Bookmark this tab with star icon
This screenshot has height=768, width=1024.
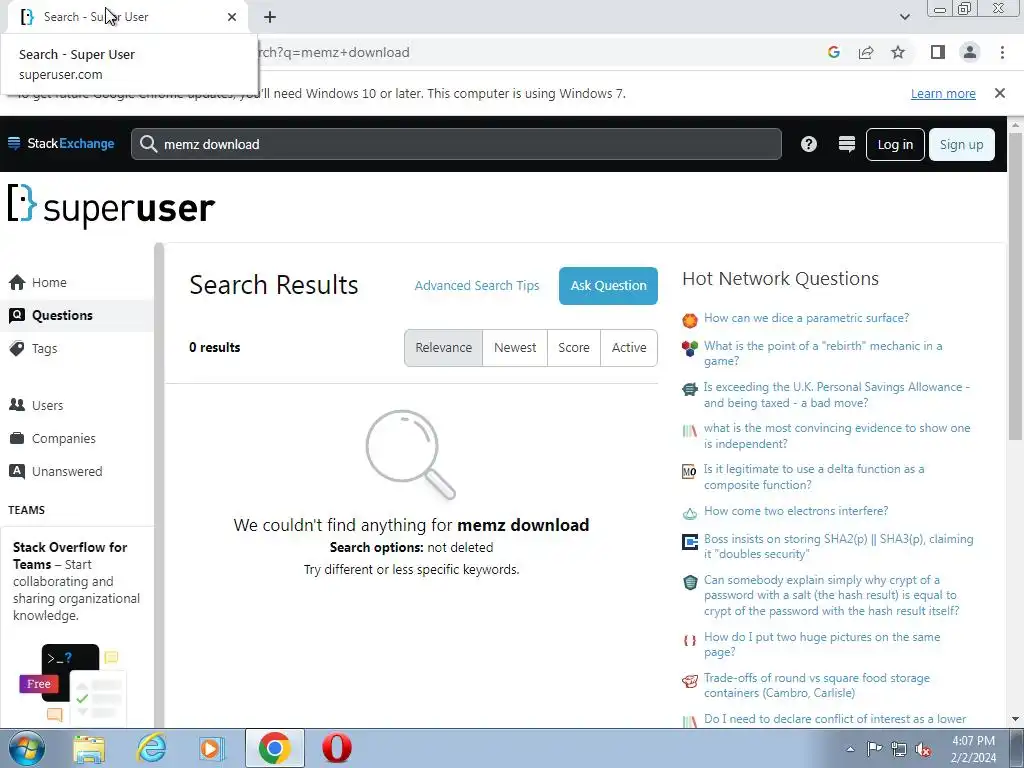point(898,52)
